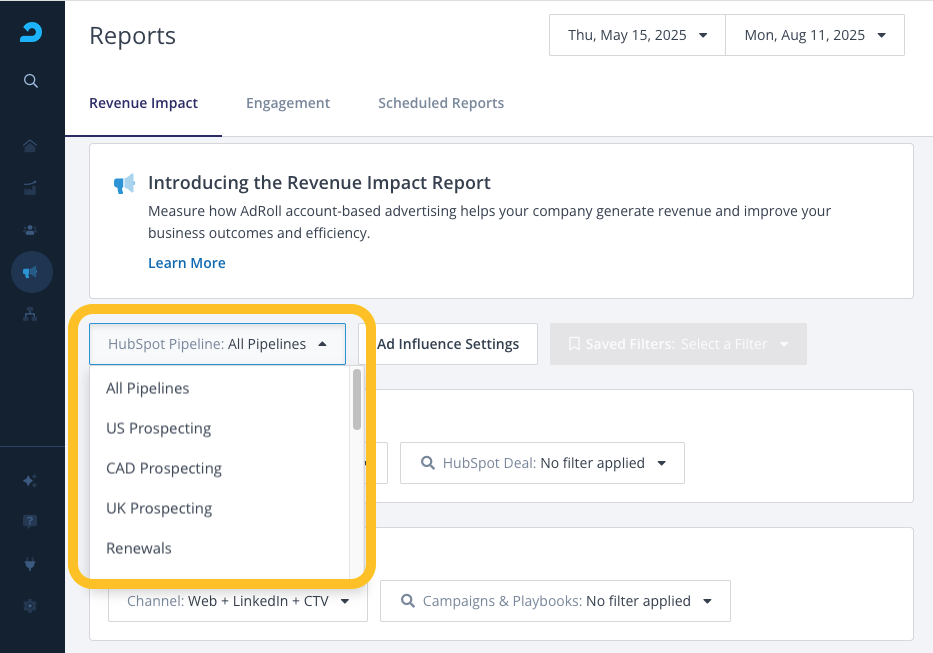The image size is (933, 653).
Task: Select the megaphone advertising icon in the sidebar
Action: 31,271
